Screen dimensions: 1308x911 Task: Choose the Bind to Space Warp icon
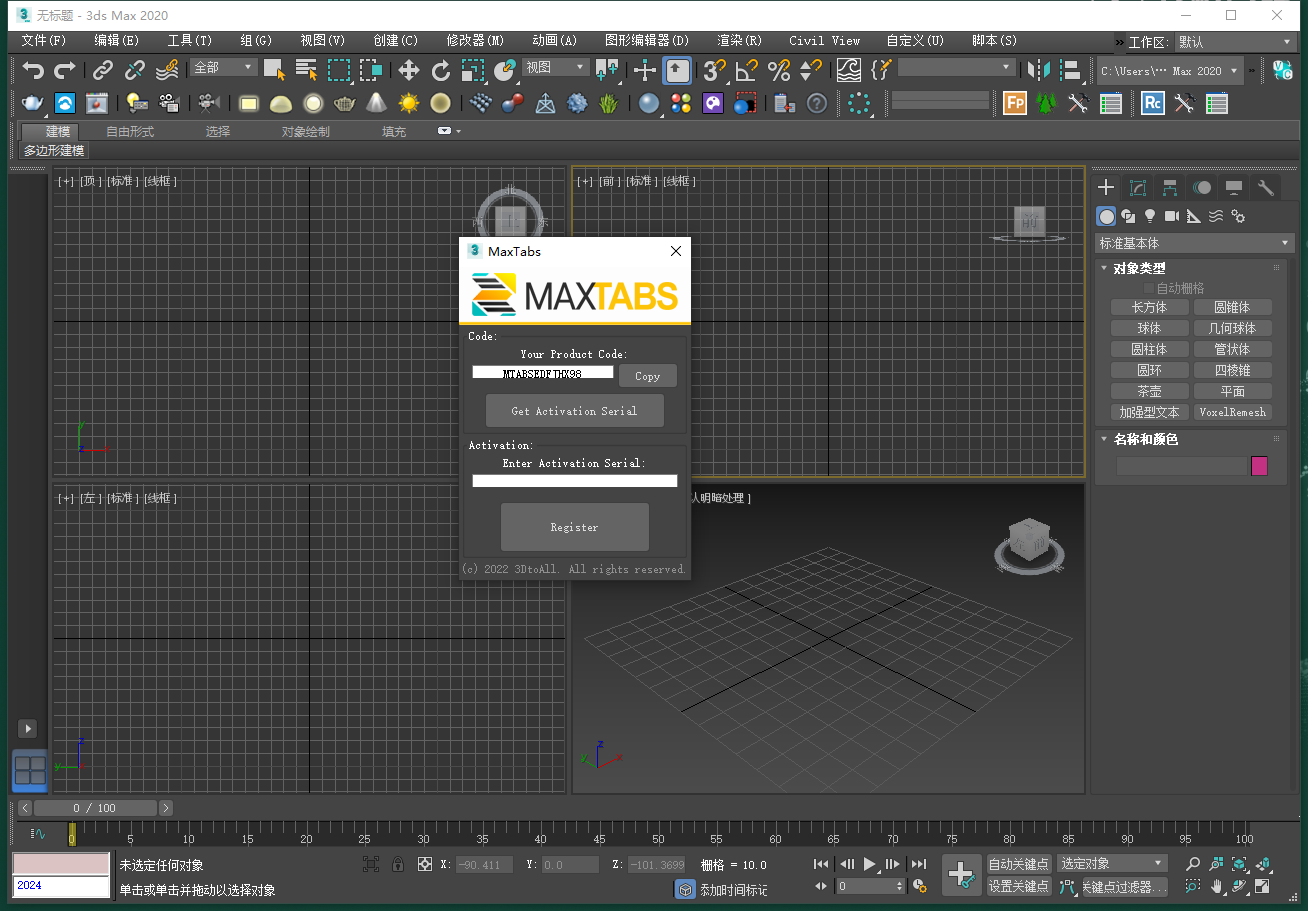[167, 70]
